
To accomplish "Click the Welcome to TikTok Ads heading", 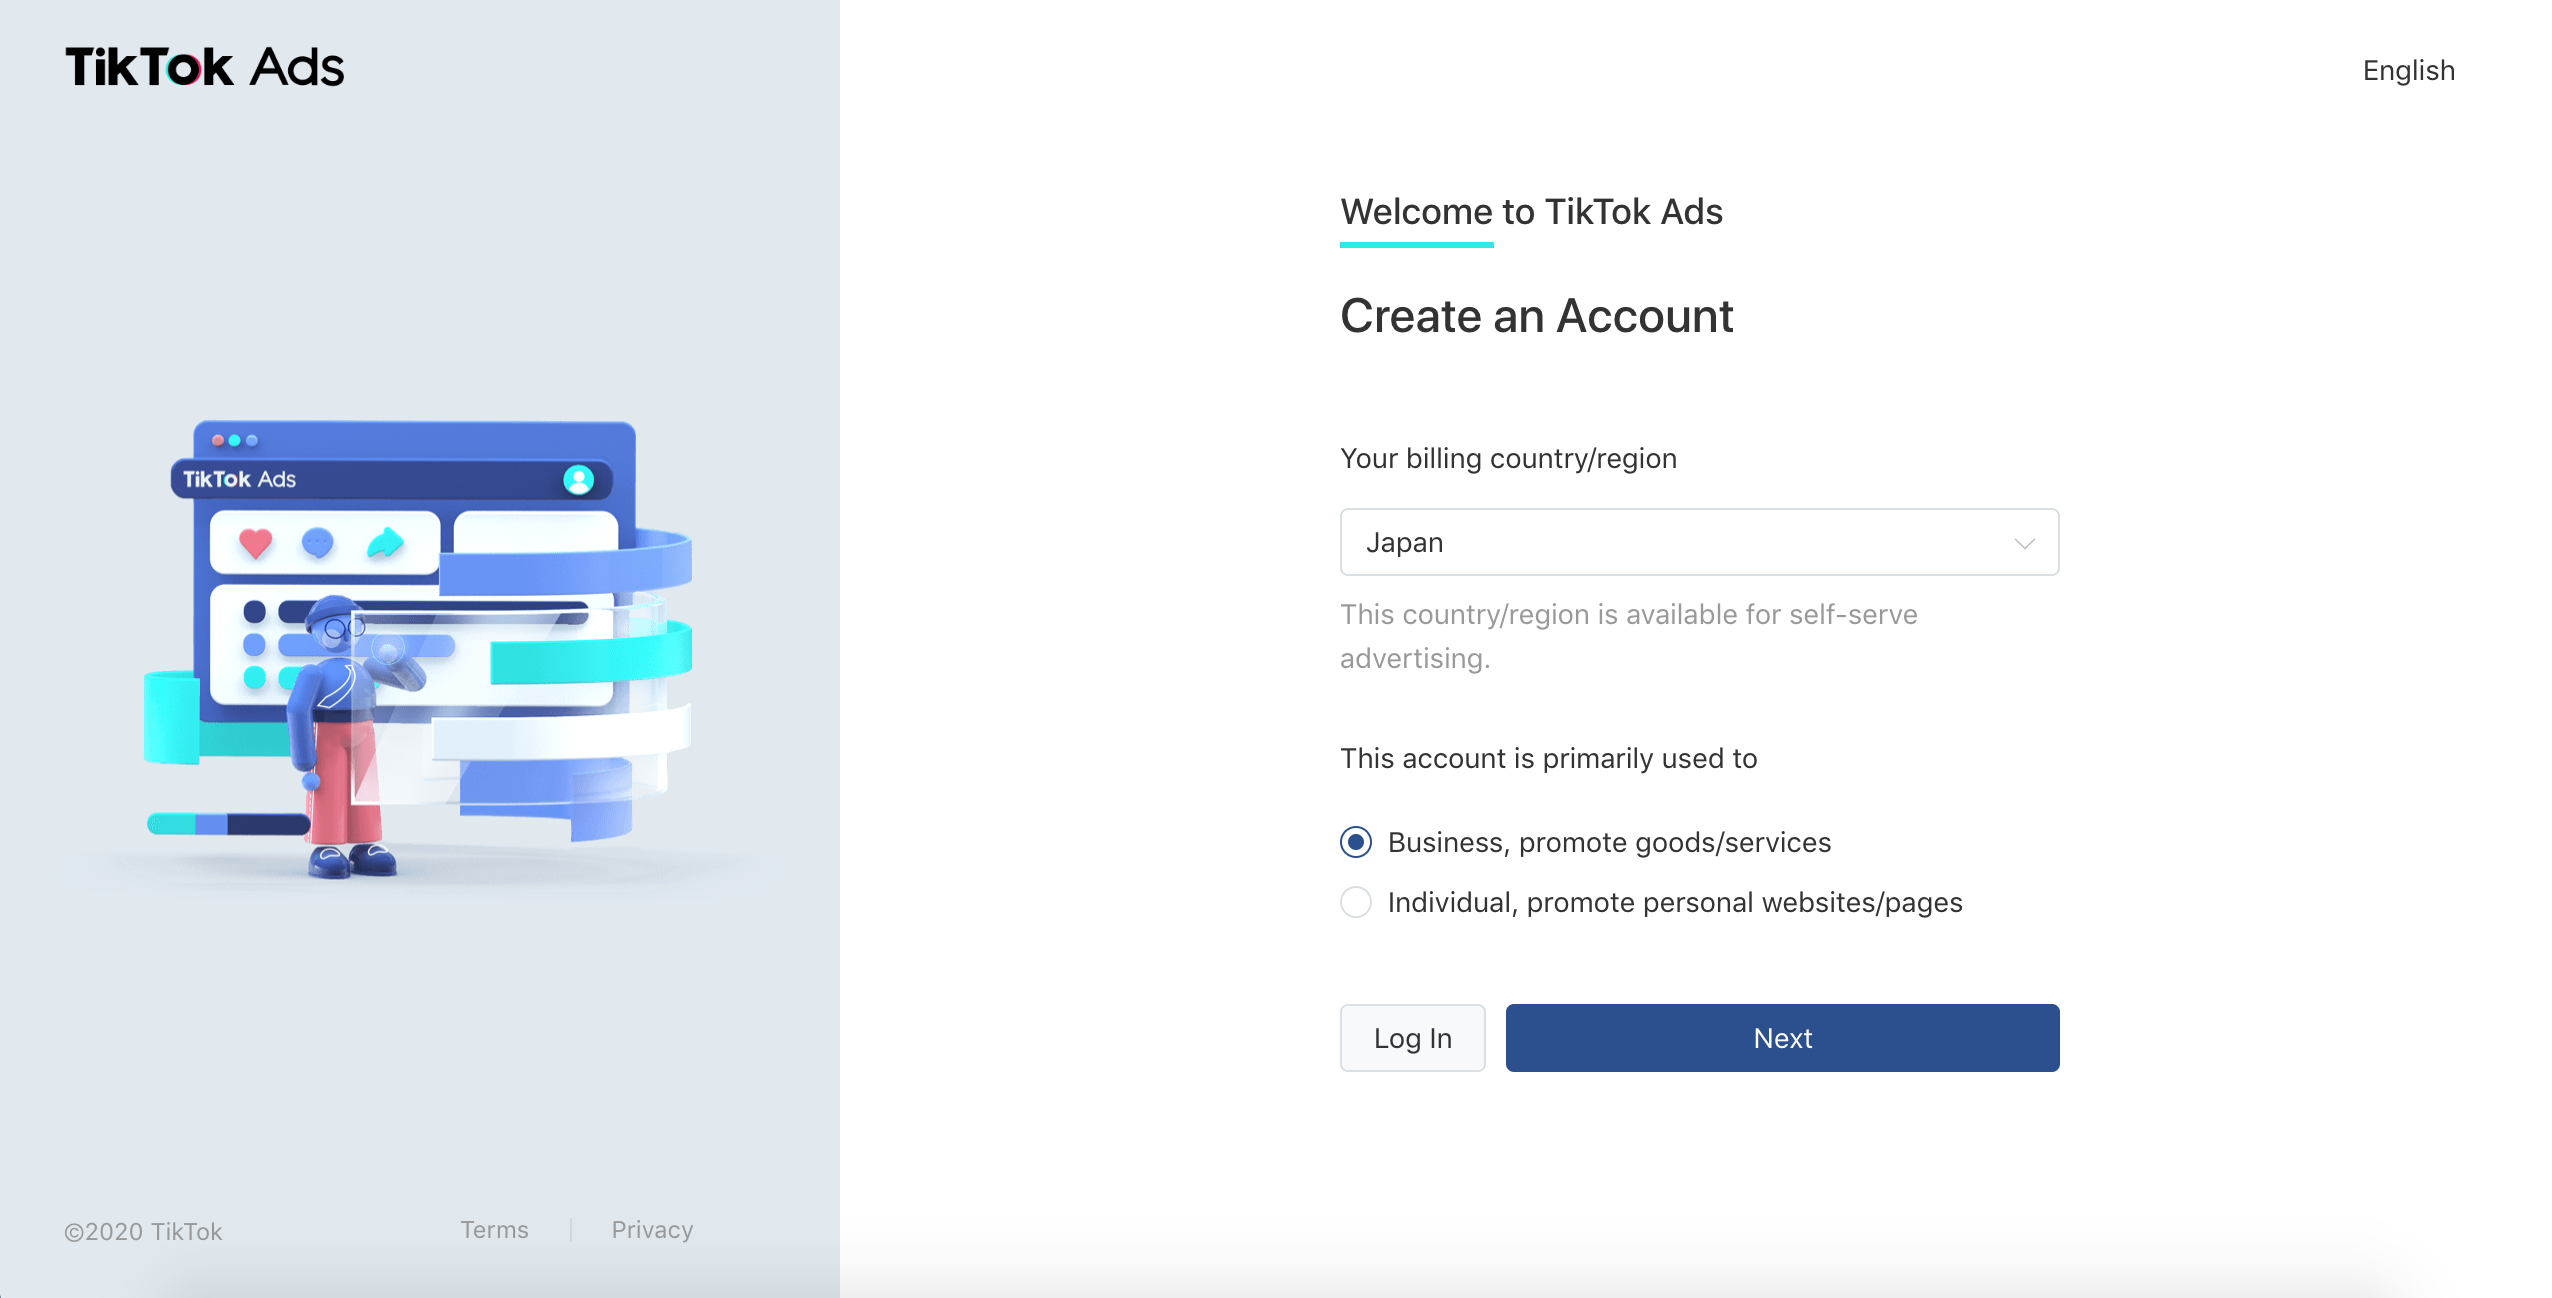I will click(1531, 212).
